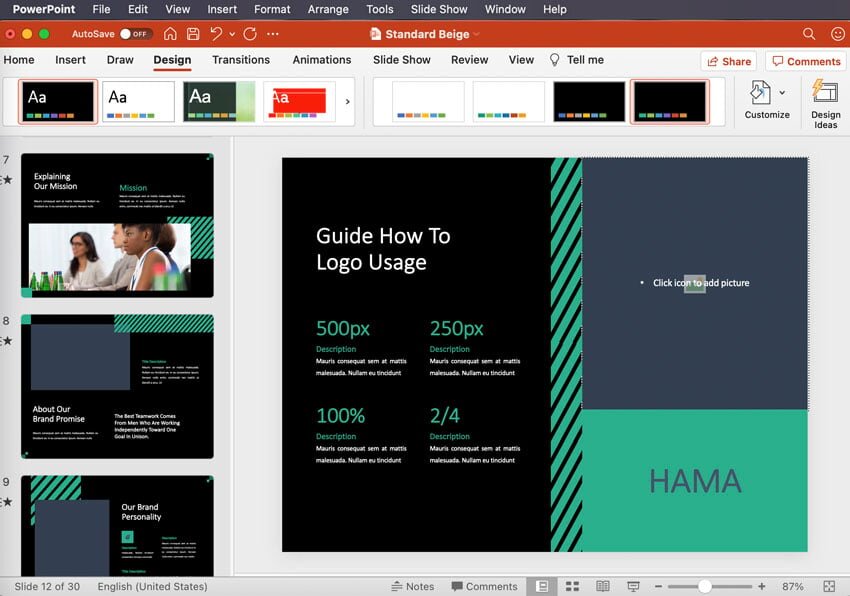Click the Redo arrow icon

click(x=250, y=34)
